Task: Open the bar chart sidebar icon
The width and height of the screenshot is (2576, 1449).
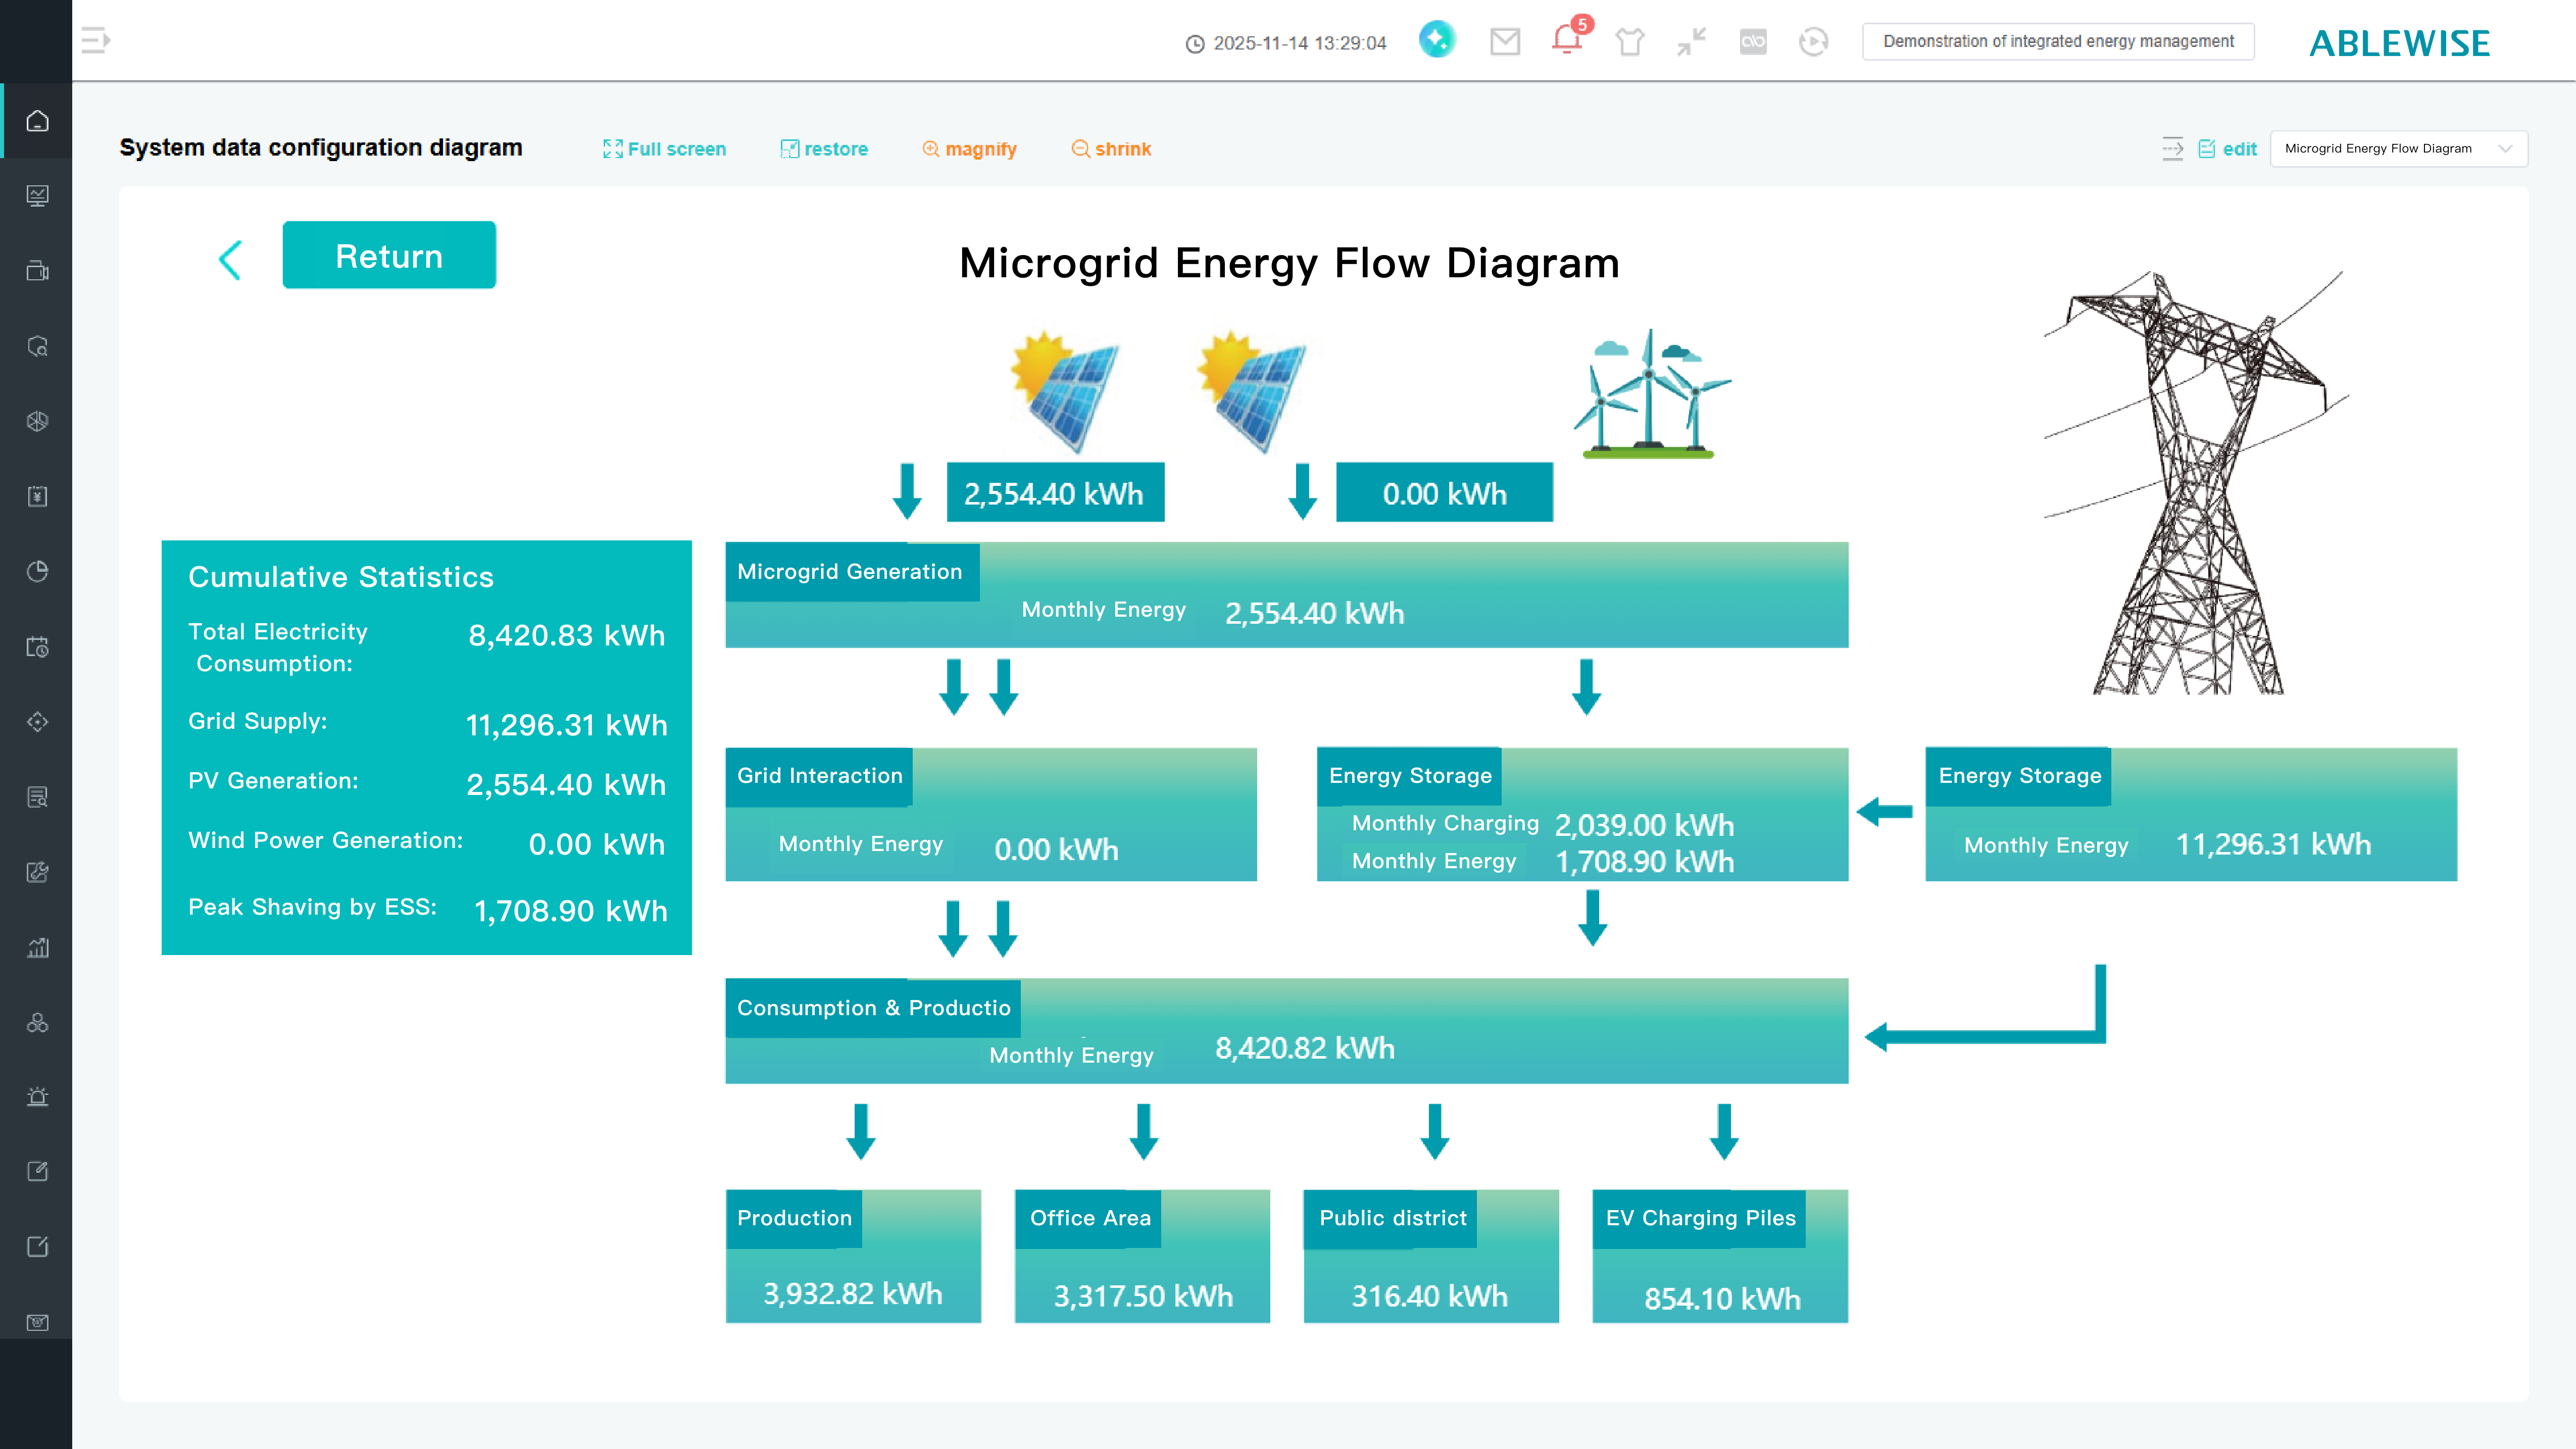Action: pos(37,947)
